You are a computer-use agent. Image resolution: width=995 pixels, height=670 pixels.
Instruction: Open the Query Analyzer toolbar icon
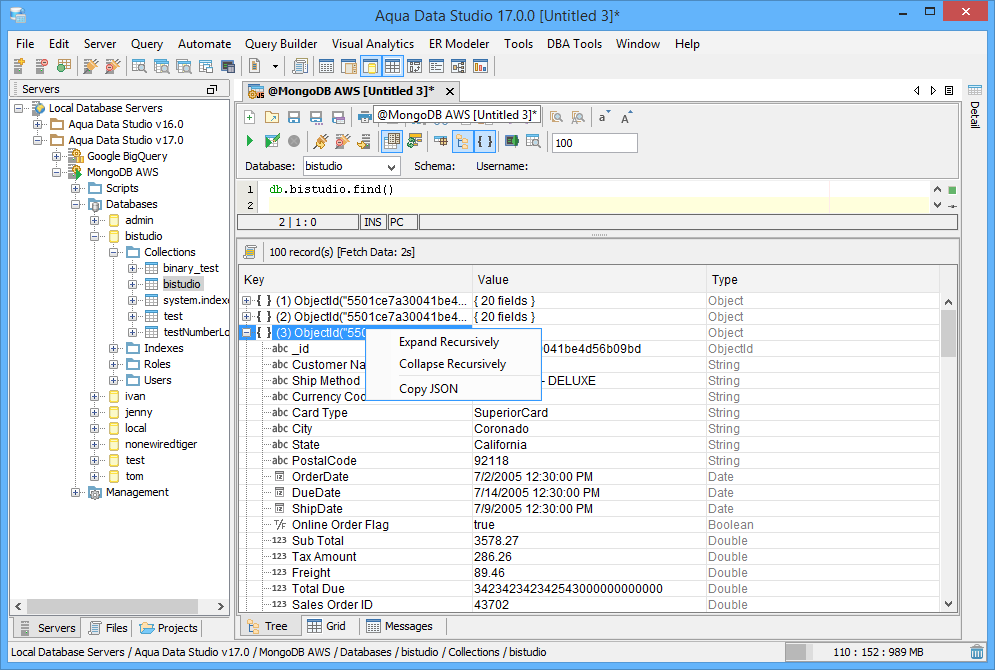(139, 66)
